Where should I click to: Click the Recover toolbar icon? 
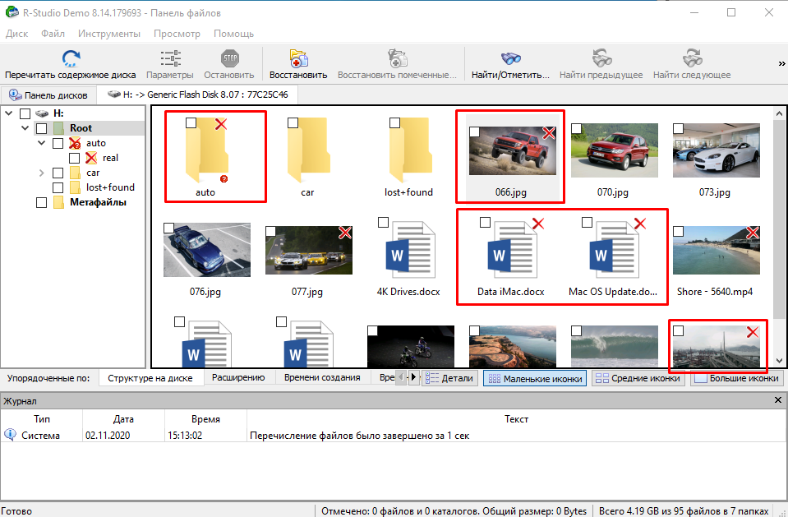coord(297,59)
